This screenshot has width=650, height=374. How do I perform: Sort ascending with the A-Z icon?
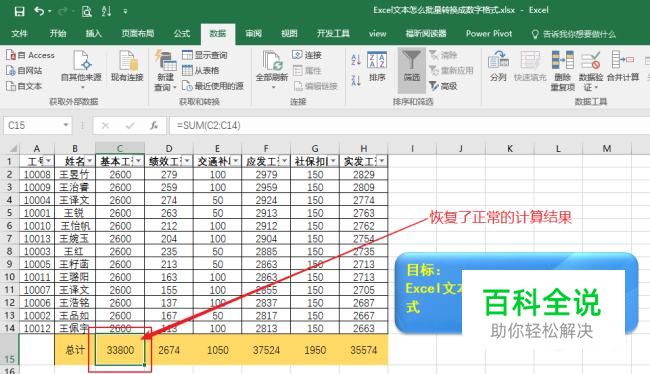coord(356,60)
